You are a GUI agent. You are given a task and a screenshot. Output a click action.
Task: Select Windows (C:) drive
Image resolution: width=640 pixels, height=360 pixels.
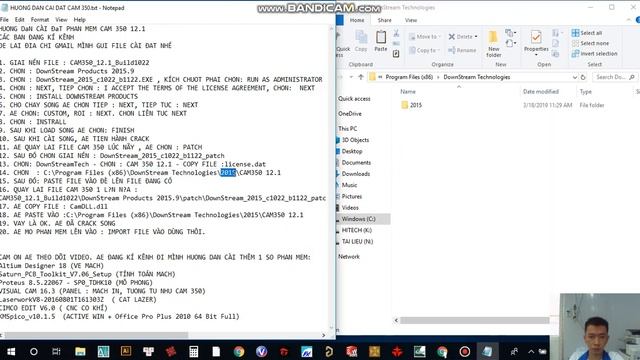(358, 219)
